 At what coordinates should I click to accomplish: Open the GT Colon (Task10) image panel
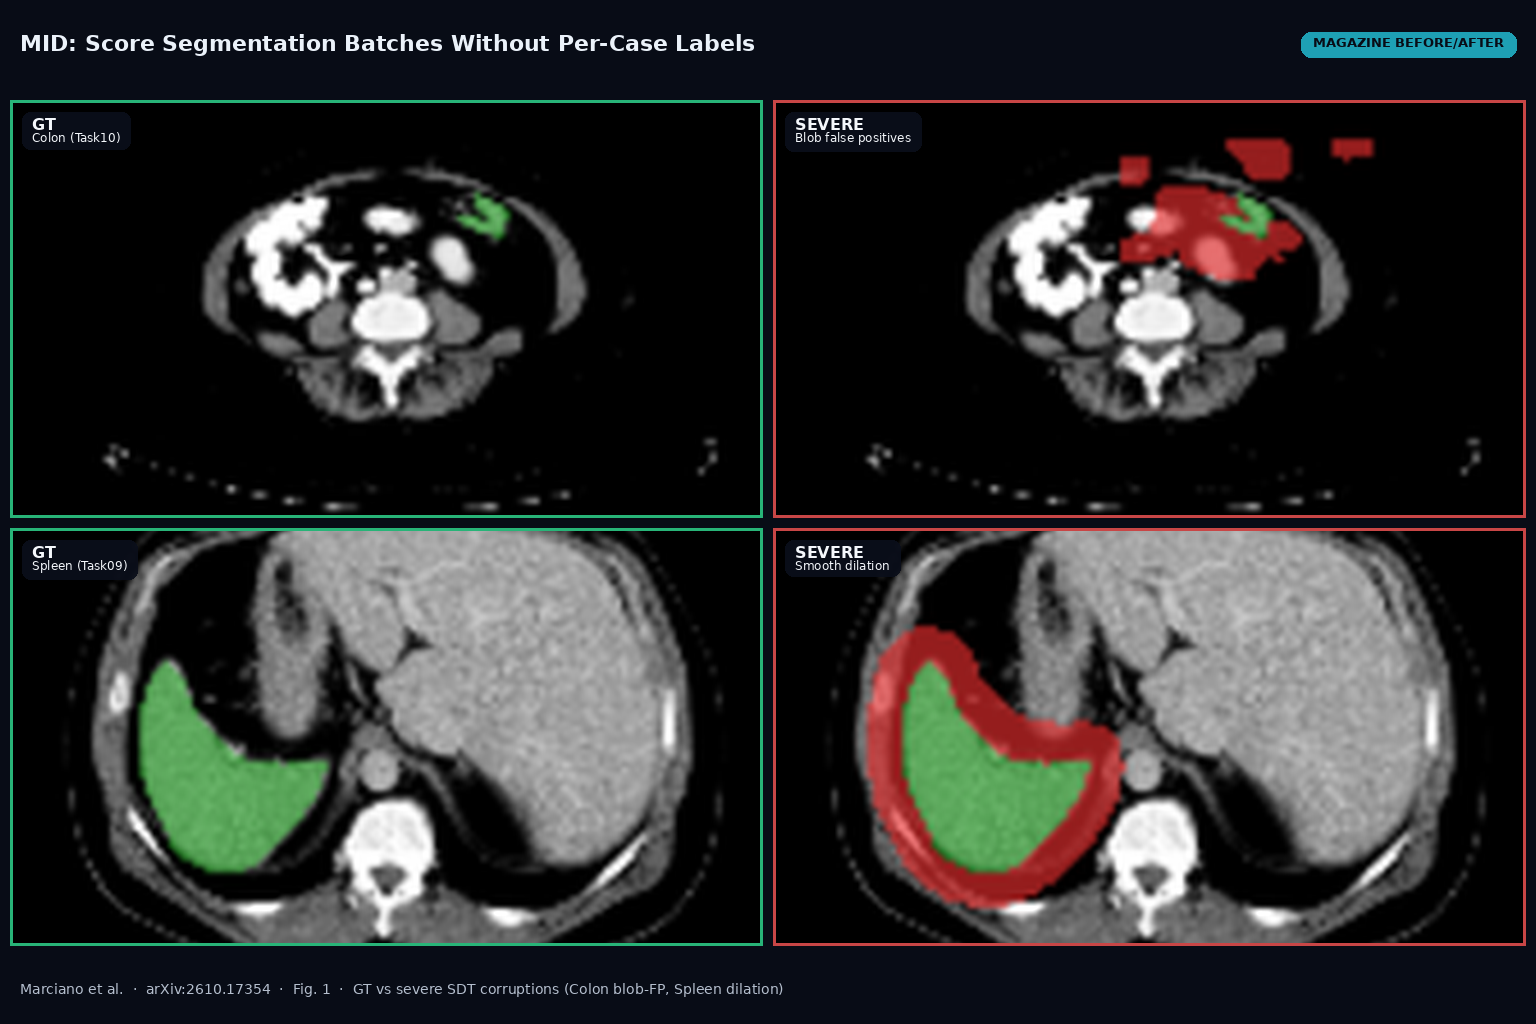[x=386, y=309]
